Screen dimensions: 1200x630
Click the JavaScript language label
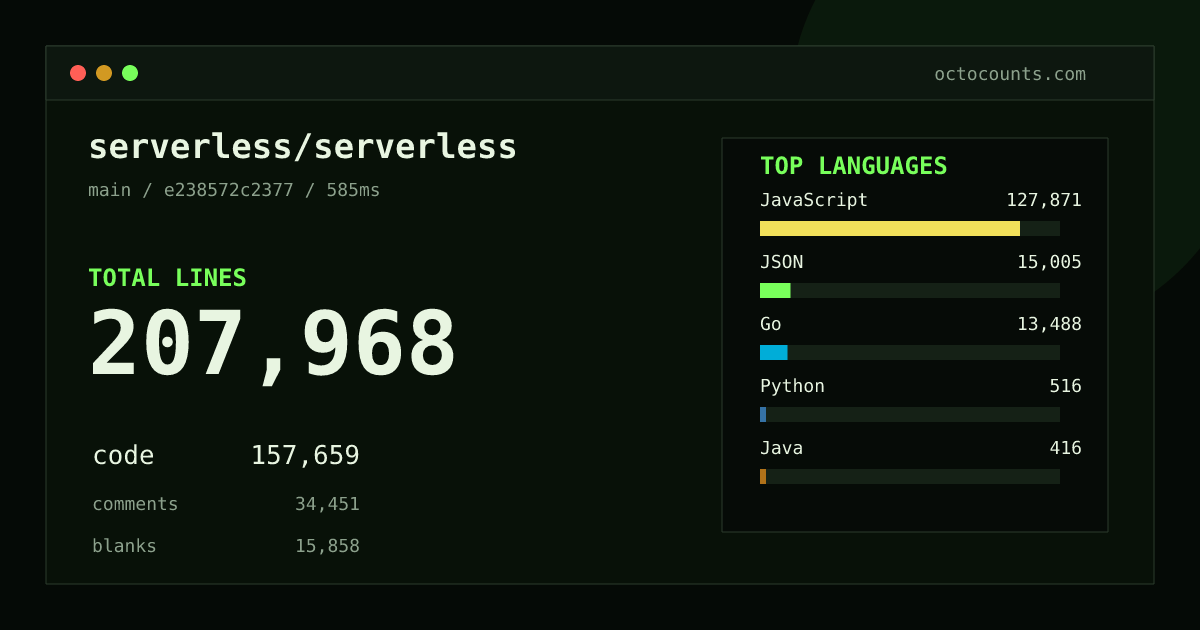coord(814,200)
